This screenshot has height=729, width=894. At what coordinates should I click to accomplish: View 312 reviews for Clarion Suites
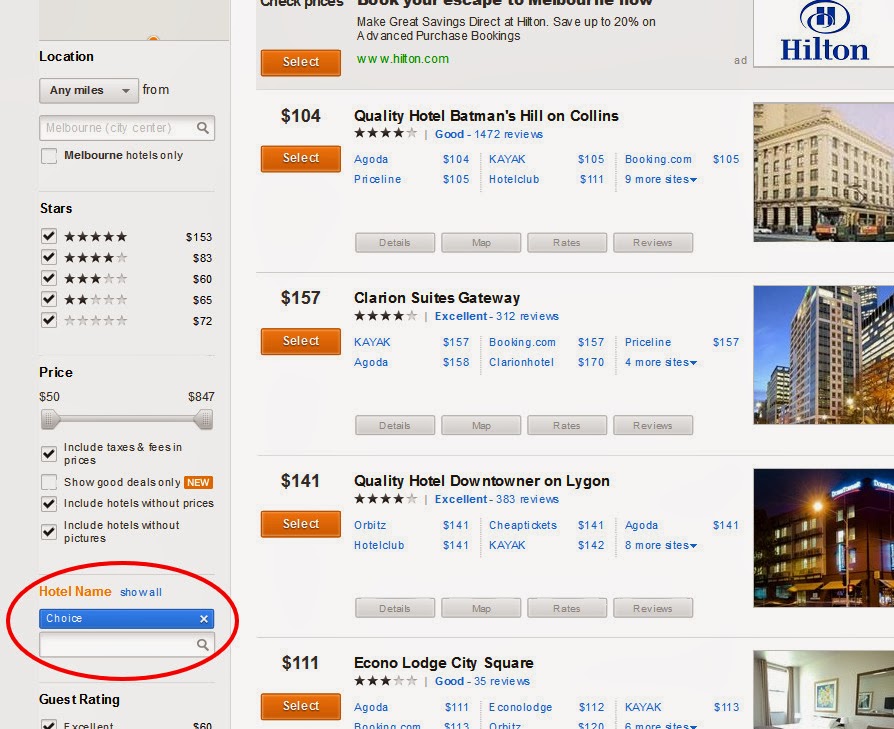(x=527, y=316)
